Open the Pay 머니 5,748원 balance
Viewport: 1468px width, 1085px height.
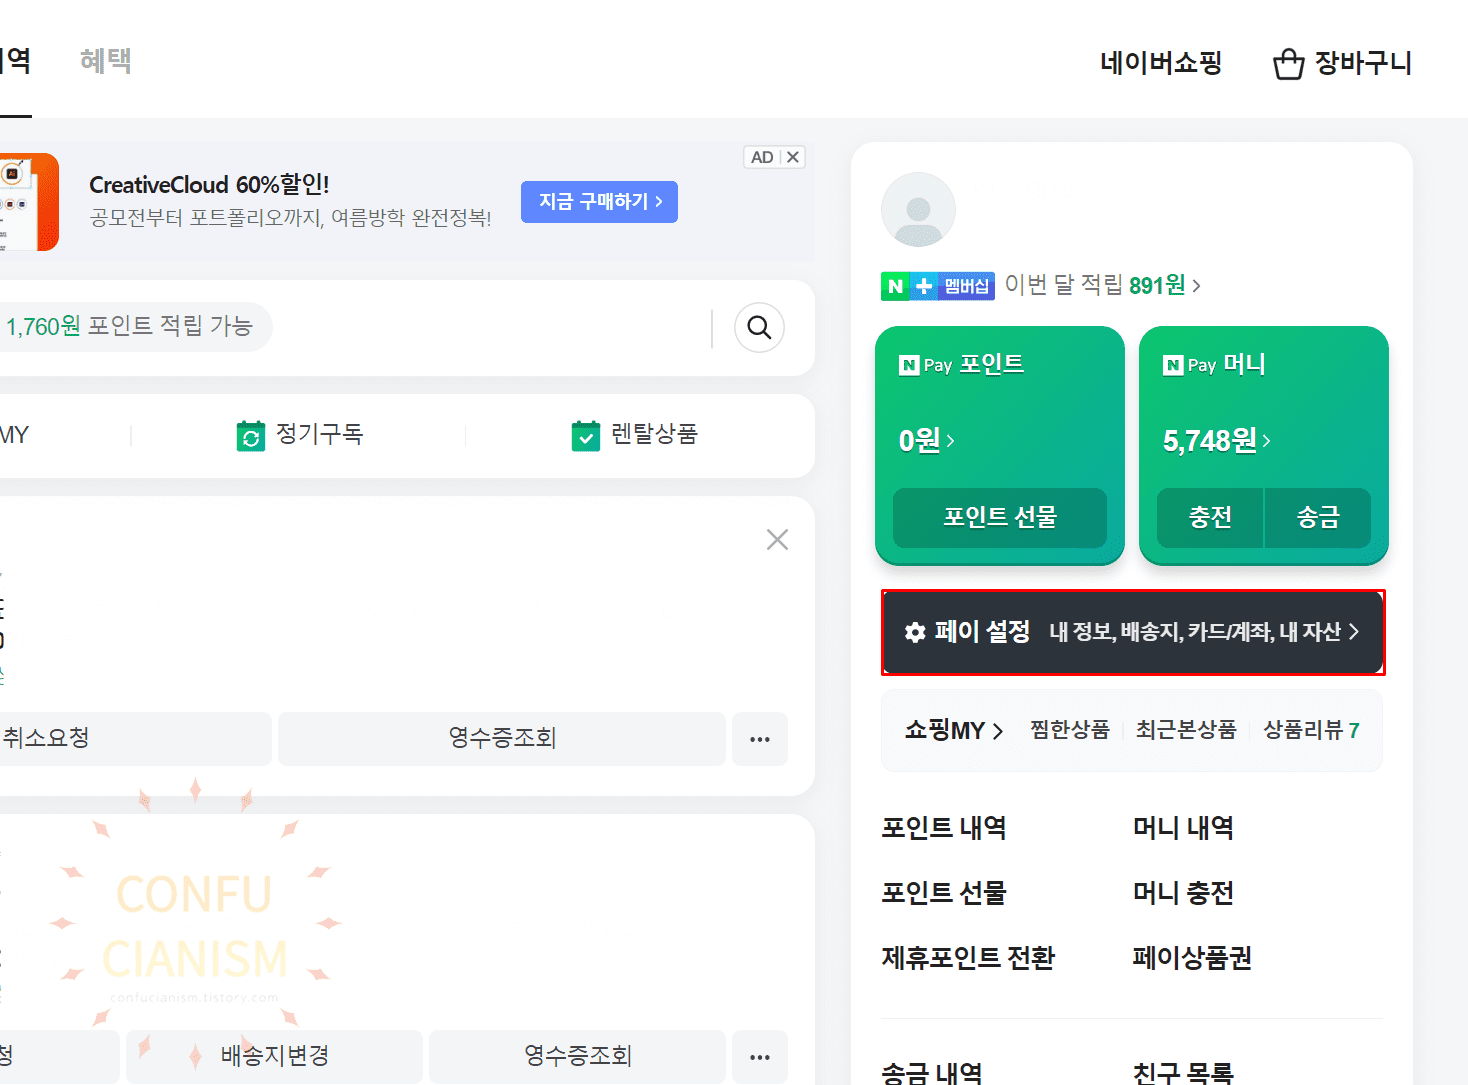pos(1217,440)
